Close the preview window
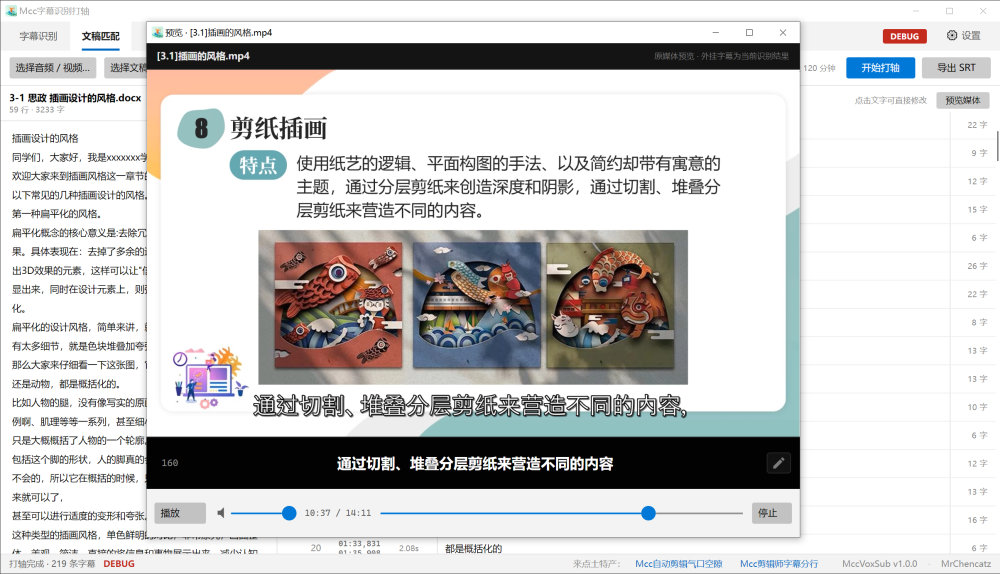Image resolution: width=1000 pixels, height=574 pixels. (783, 33)
